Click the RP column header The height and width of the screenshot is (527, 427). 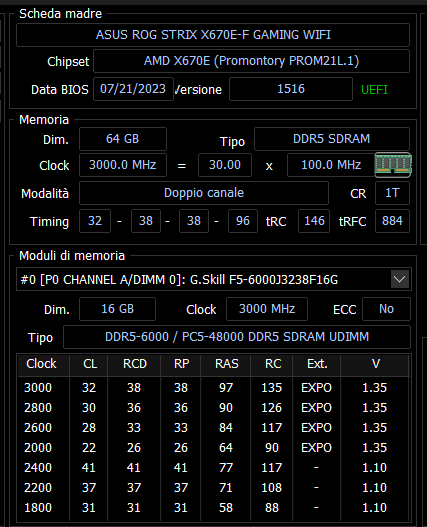(181, 364)
